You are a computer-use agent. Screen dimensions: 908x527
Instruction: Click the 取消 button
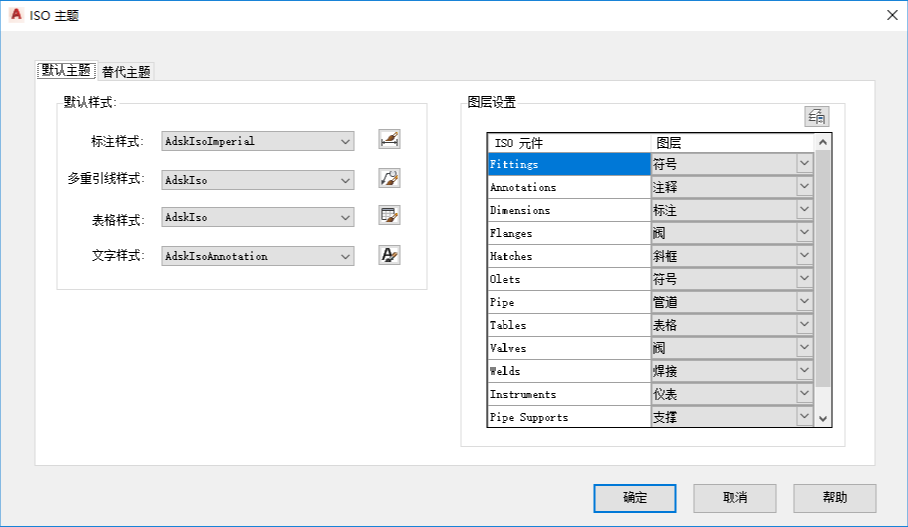[735, 497]
